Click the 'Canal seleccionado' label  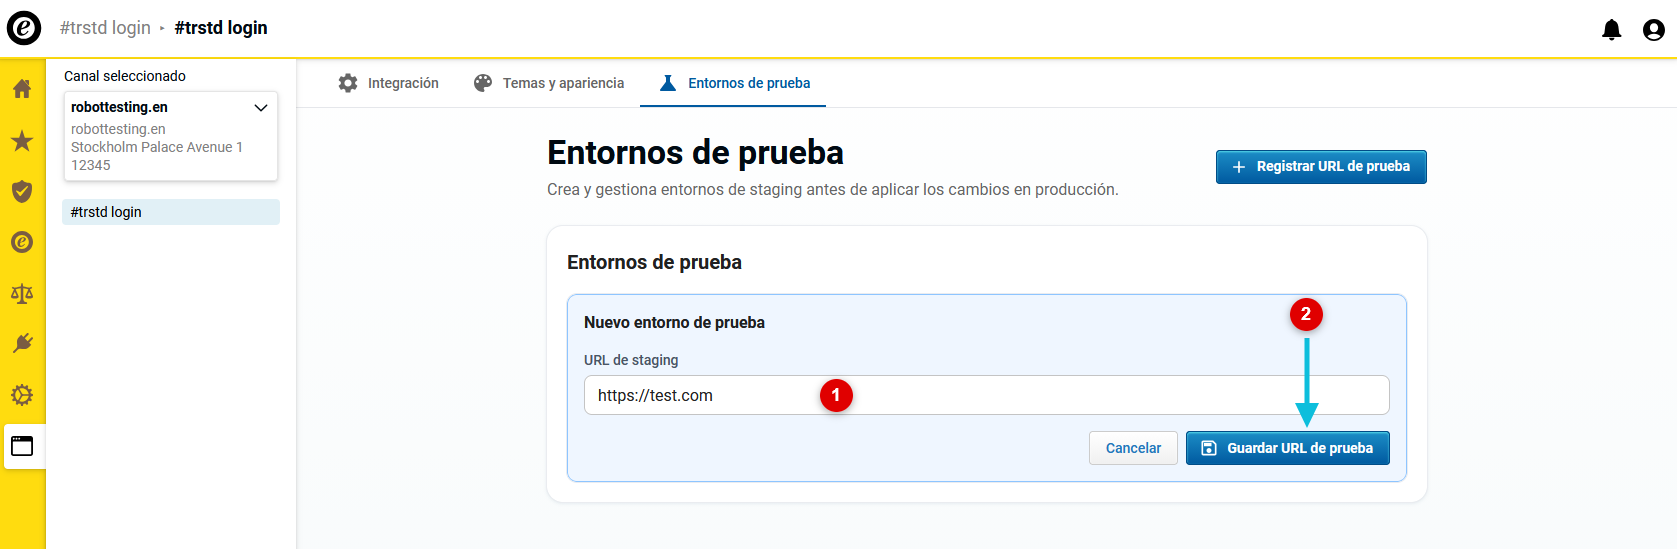click(125, 76)
